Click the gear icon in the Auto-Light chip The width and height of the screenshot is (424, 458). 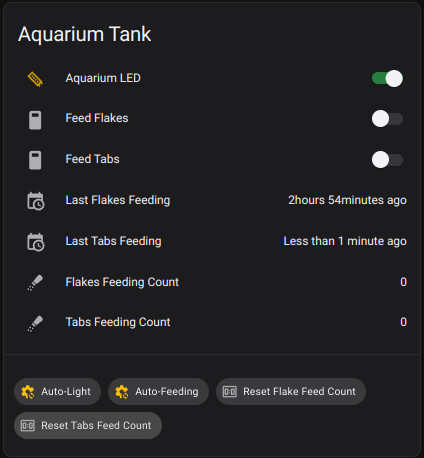pyautogui.click(x=28, y=392)
